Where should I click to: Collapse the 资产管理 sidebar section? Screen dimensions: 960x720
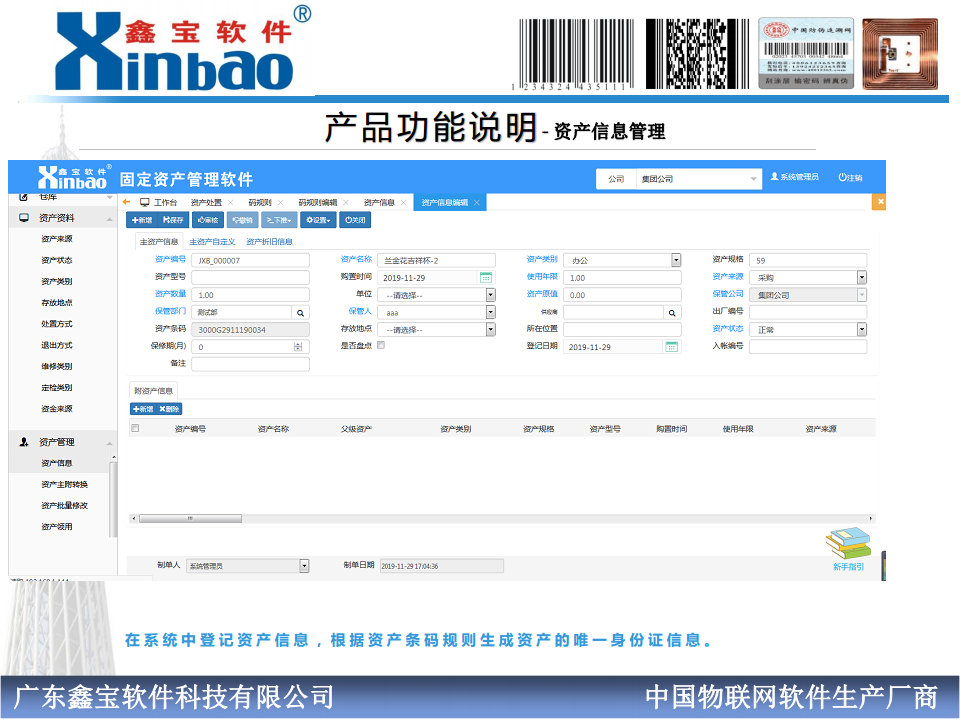point(110,443)
